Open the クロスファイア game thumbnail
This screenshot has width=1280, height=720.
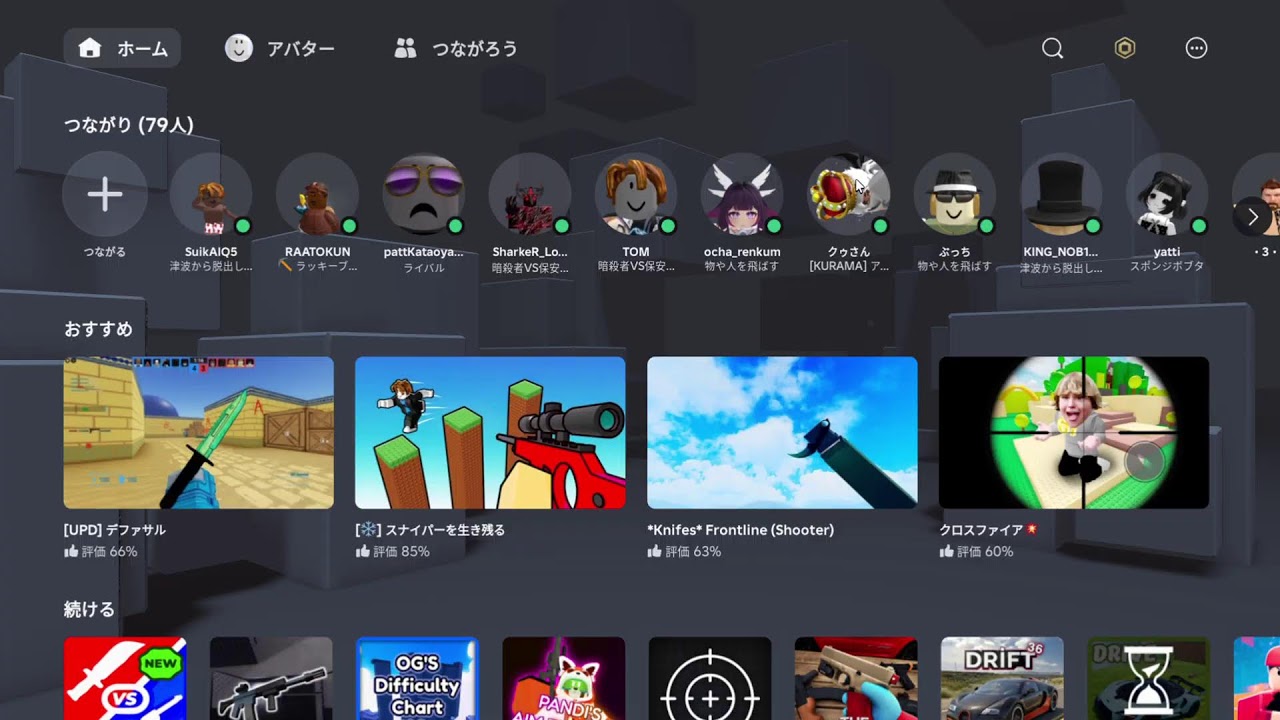pyautogui.click(x=1074, y=433)
